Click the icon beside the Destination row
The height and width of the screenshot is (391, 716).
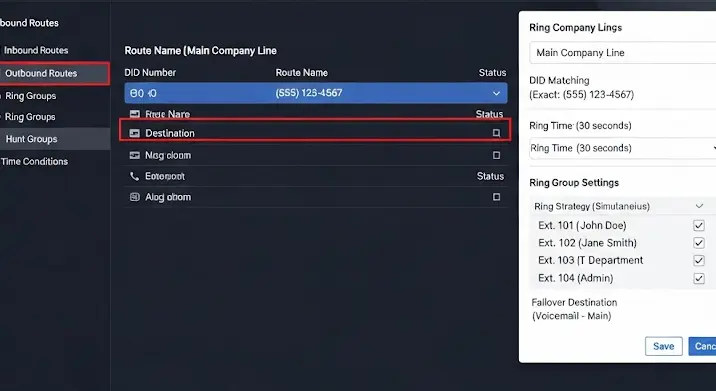click(x=134, y=133)
